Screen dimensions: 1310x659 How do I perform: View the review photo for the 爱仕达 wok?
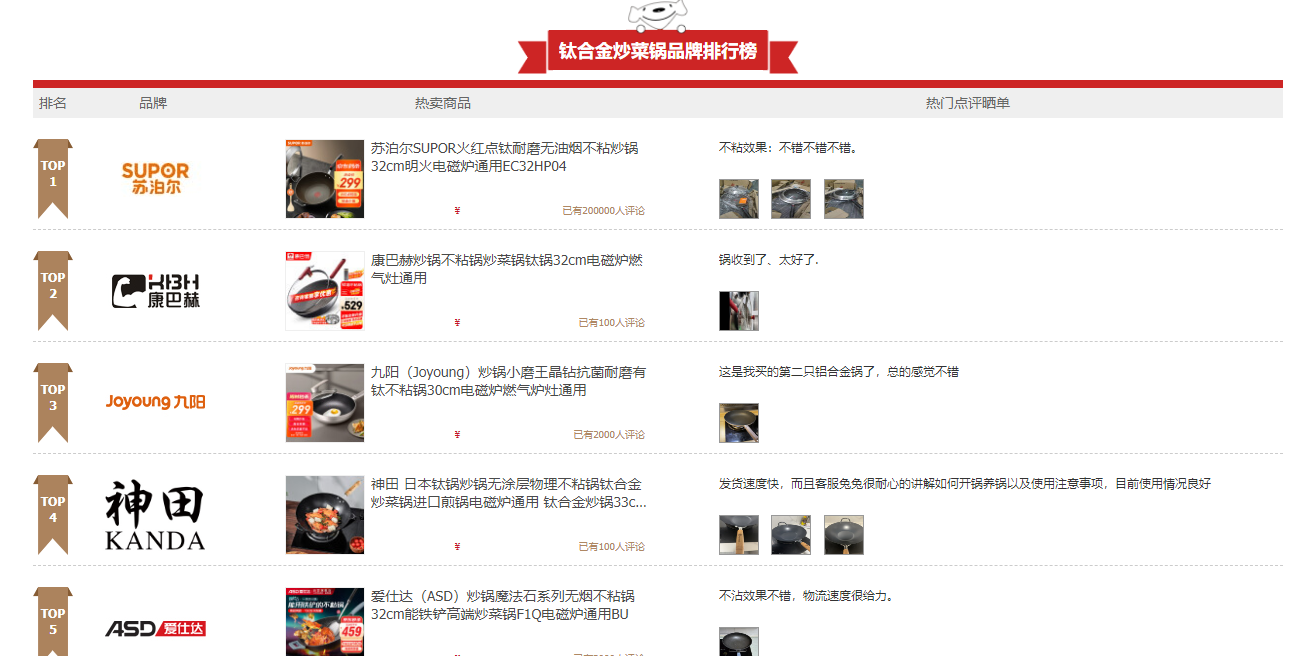(739, 642)
